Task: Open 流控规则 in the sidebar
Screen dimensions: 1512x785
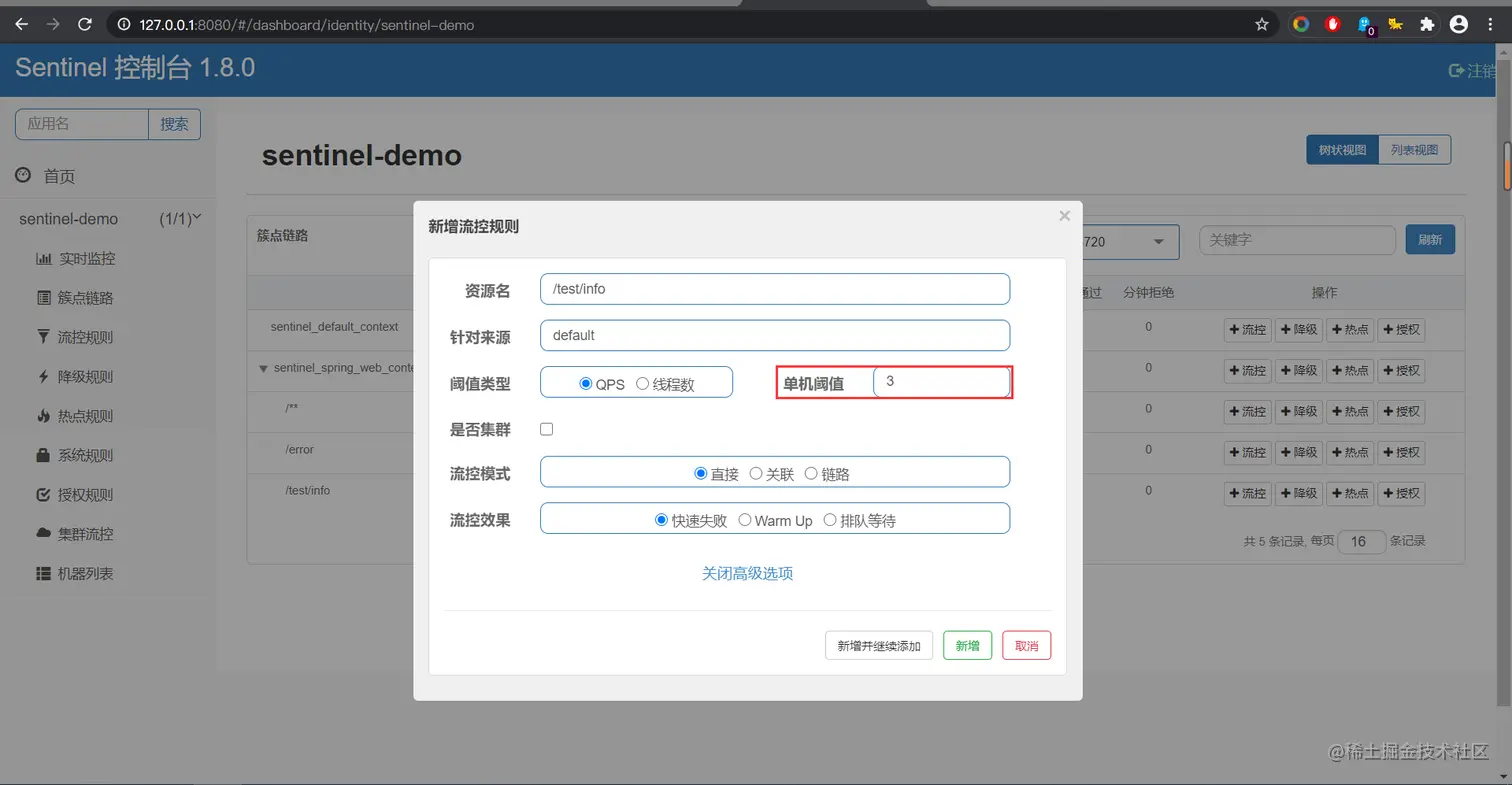Action: (x=75, y=337)
